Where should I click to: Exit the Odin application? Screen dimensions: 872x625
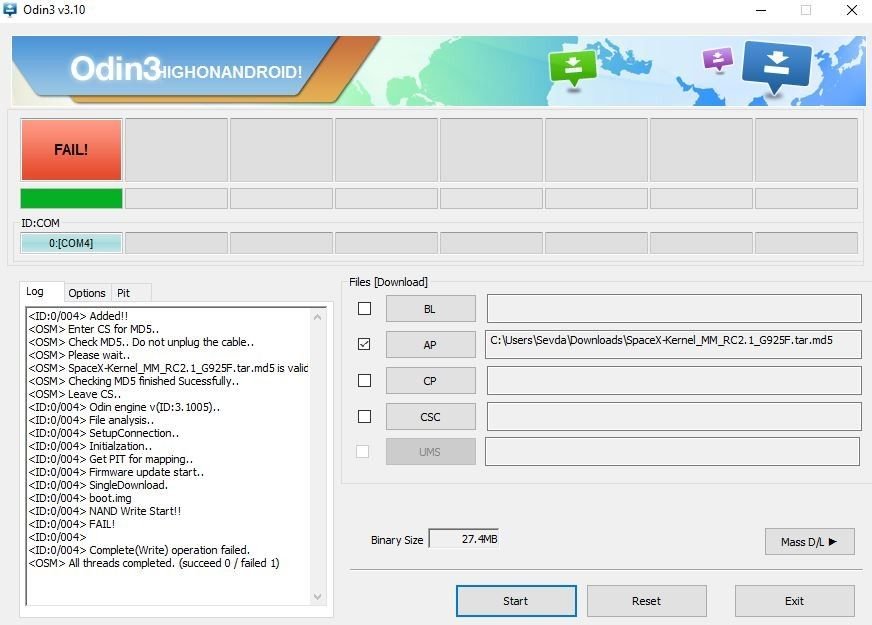click(795, 601)
